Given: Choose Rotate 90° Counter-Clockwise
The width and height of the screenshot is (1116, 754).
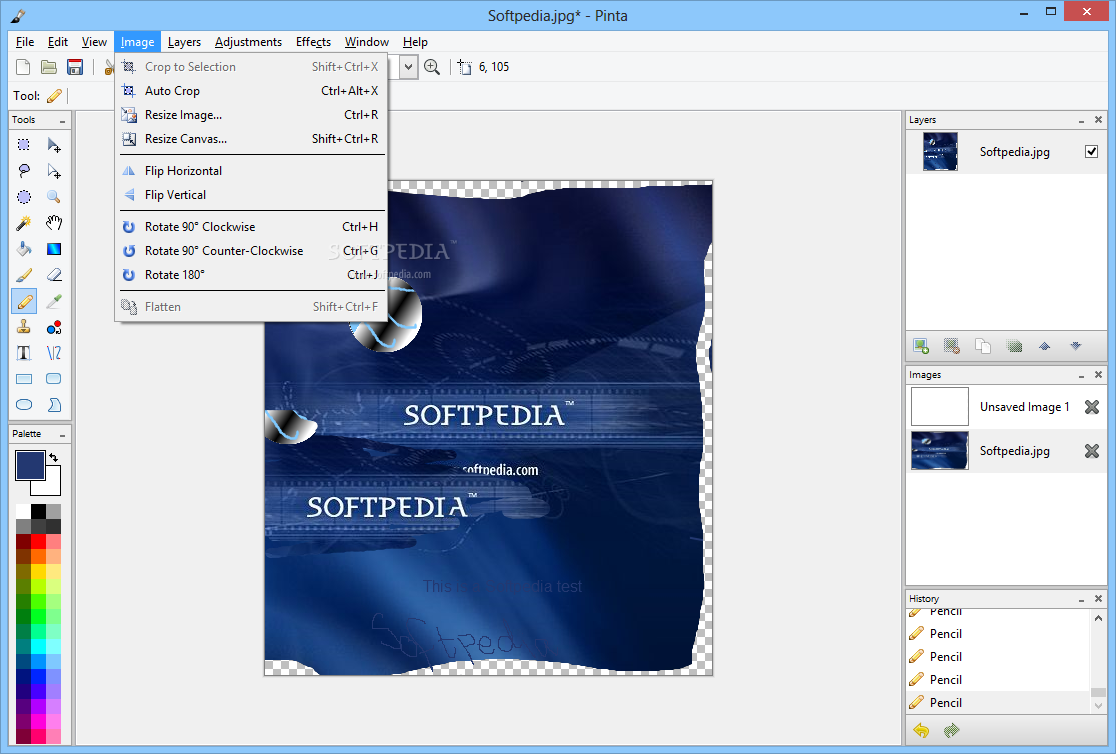Looking at the screenshot, I should (x=251, y=251).
